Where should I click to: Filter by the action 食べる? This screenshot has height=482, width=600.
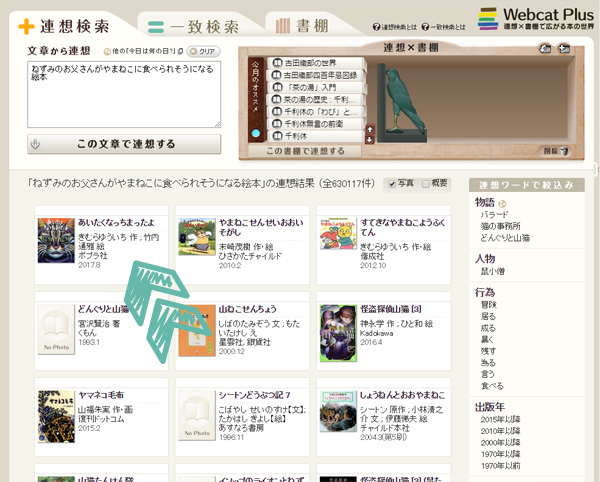click(x=492, y=386)
